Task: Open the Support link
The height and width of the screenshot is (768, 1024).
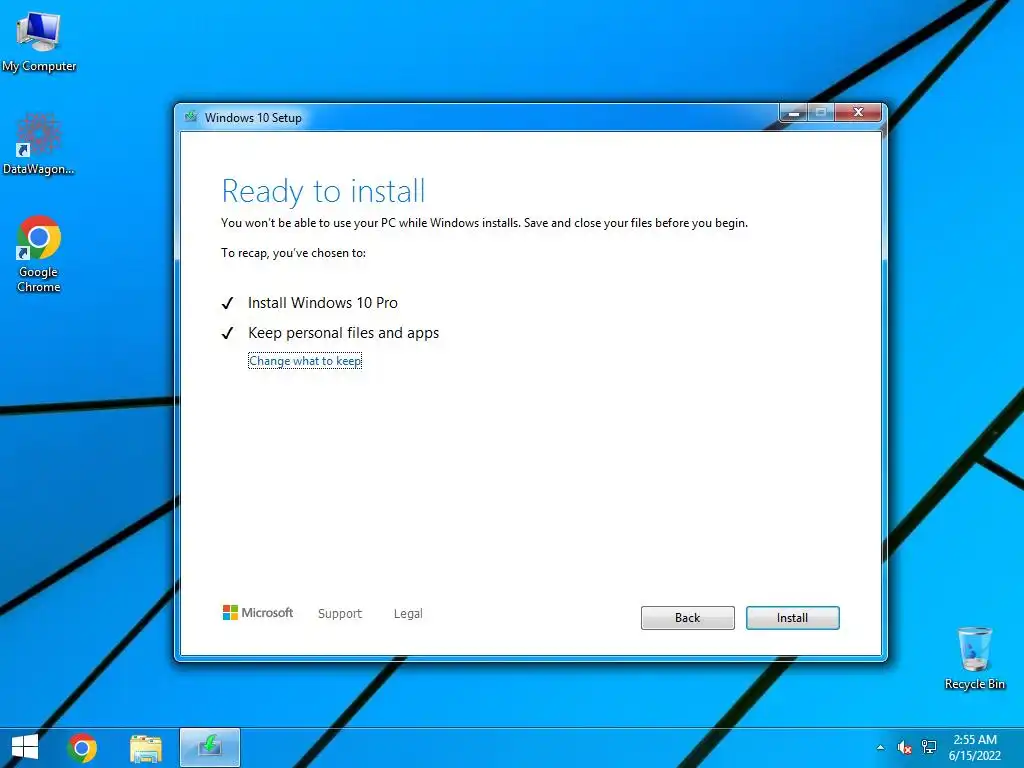Action: click(340, 613)
